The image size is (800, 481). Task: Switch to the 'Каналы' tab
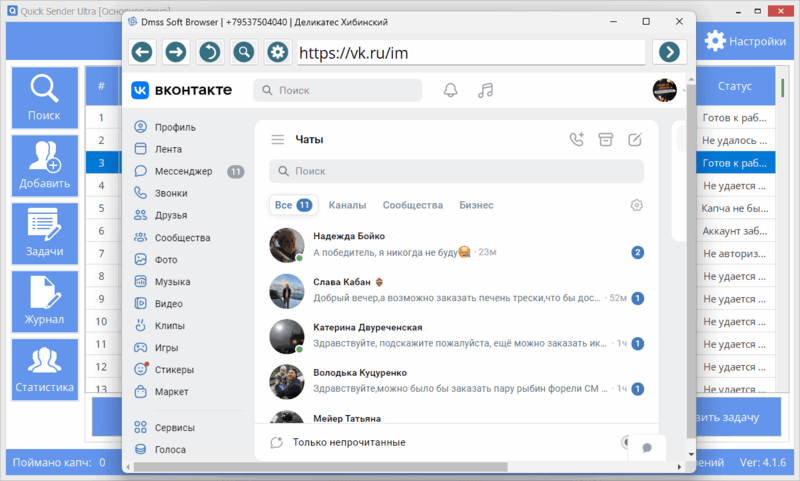click(347, 205)
